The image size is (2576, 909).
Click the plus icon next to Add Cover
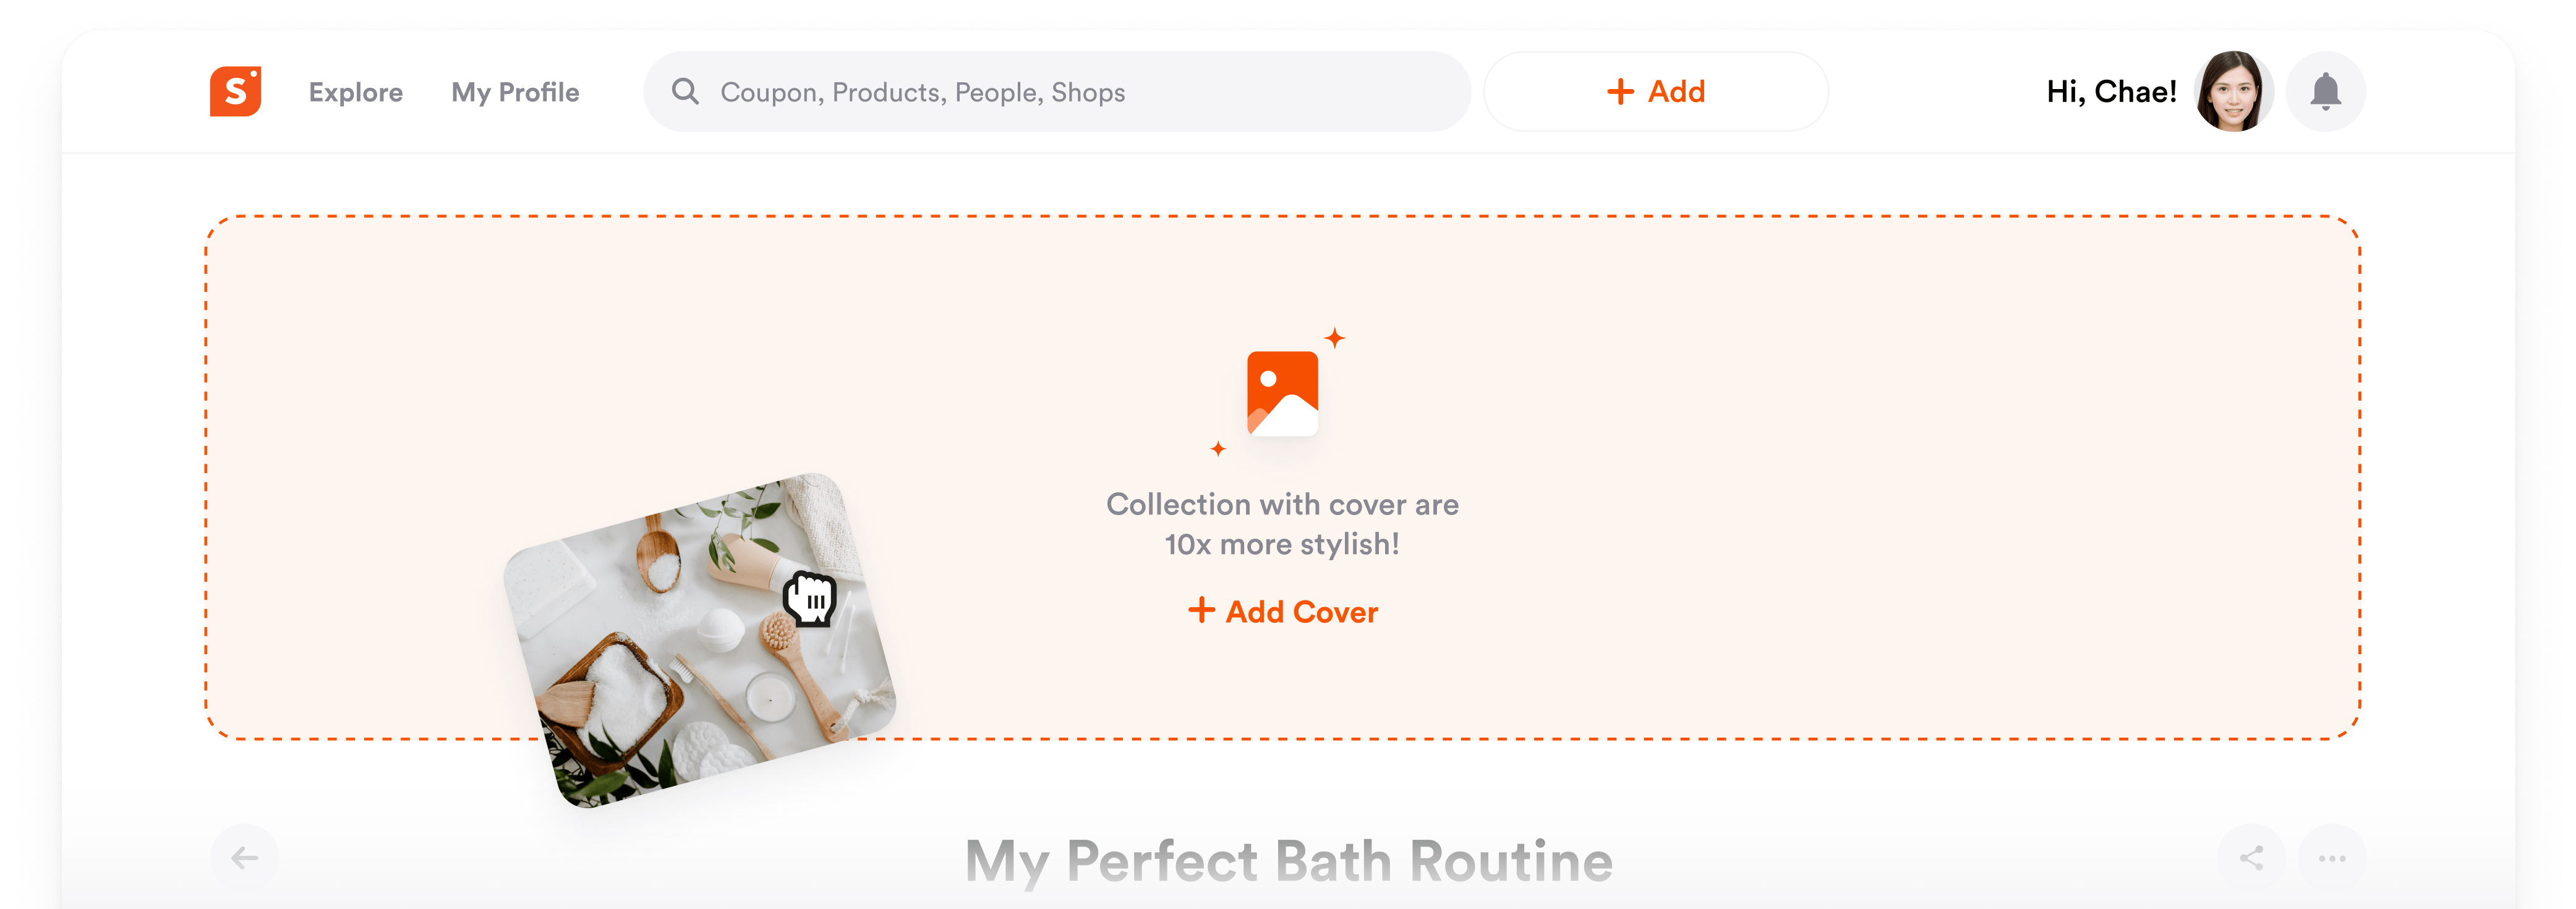click(x=1201, y=610)
